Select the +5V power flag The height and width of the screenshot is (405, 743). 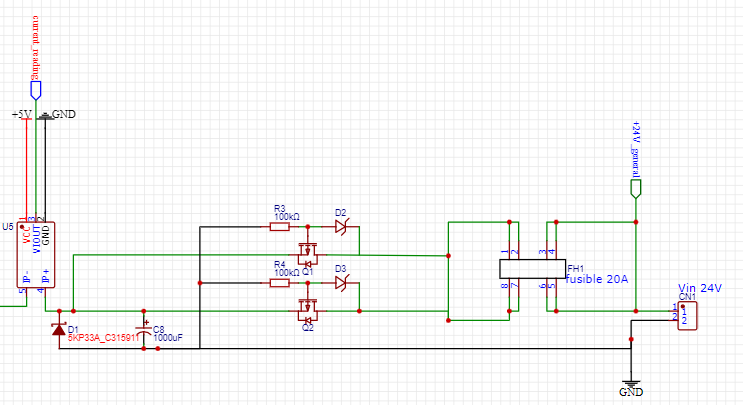coord(22,115)
